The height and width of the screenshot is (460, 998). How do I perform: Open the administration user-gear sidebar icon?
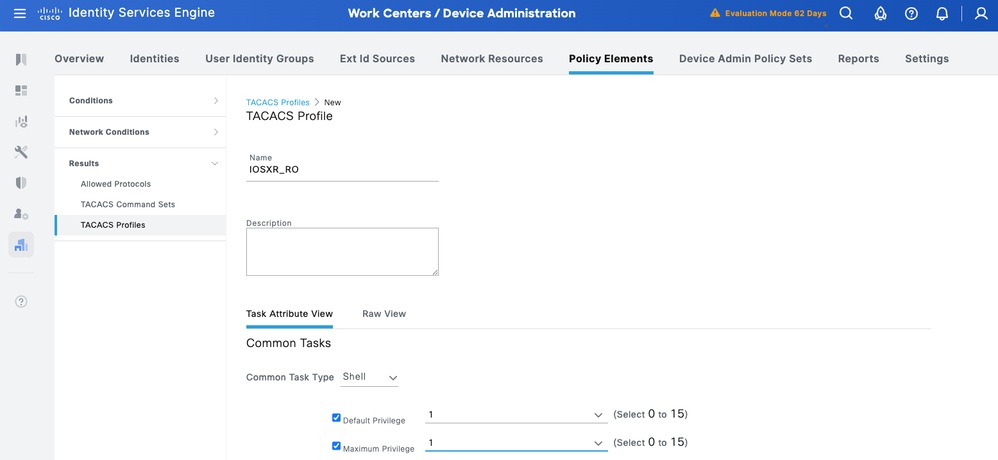[x=21, y=214]
